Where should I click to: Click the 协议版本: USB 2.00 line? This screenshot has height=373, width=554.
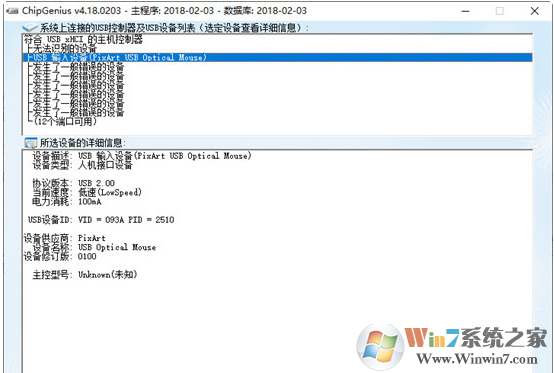click(73, 183)
